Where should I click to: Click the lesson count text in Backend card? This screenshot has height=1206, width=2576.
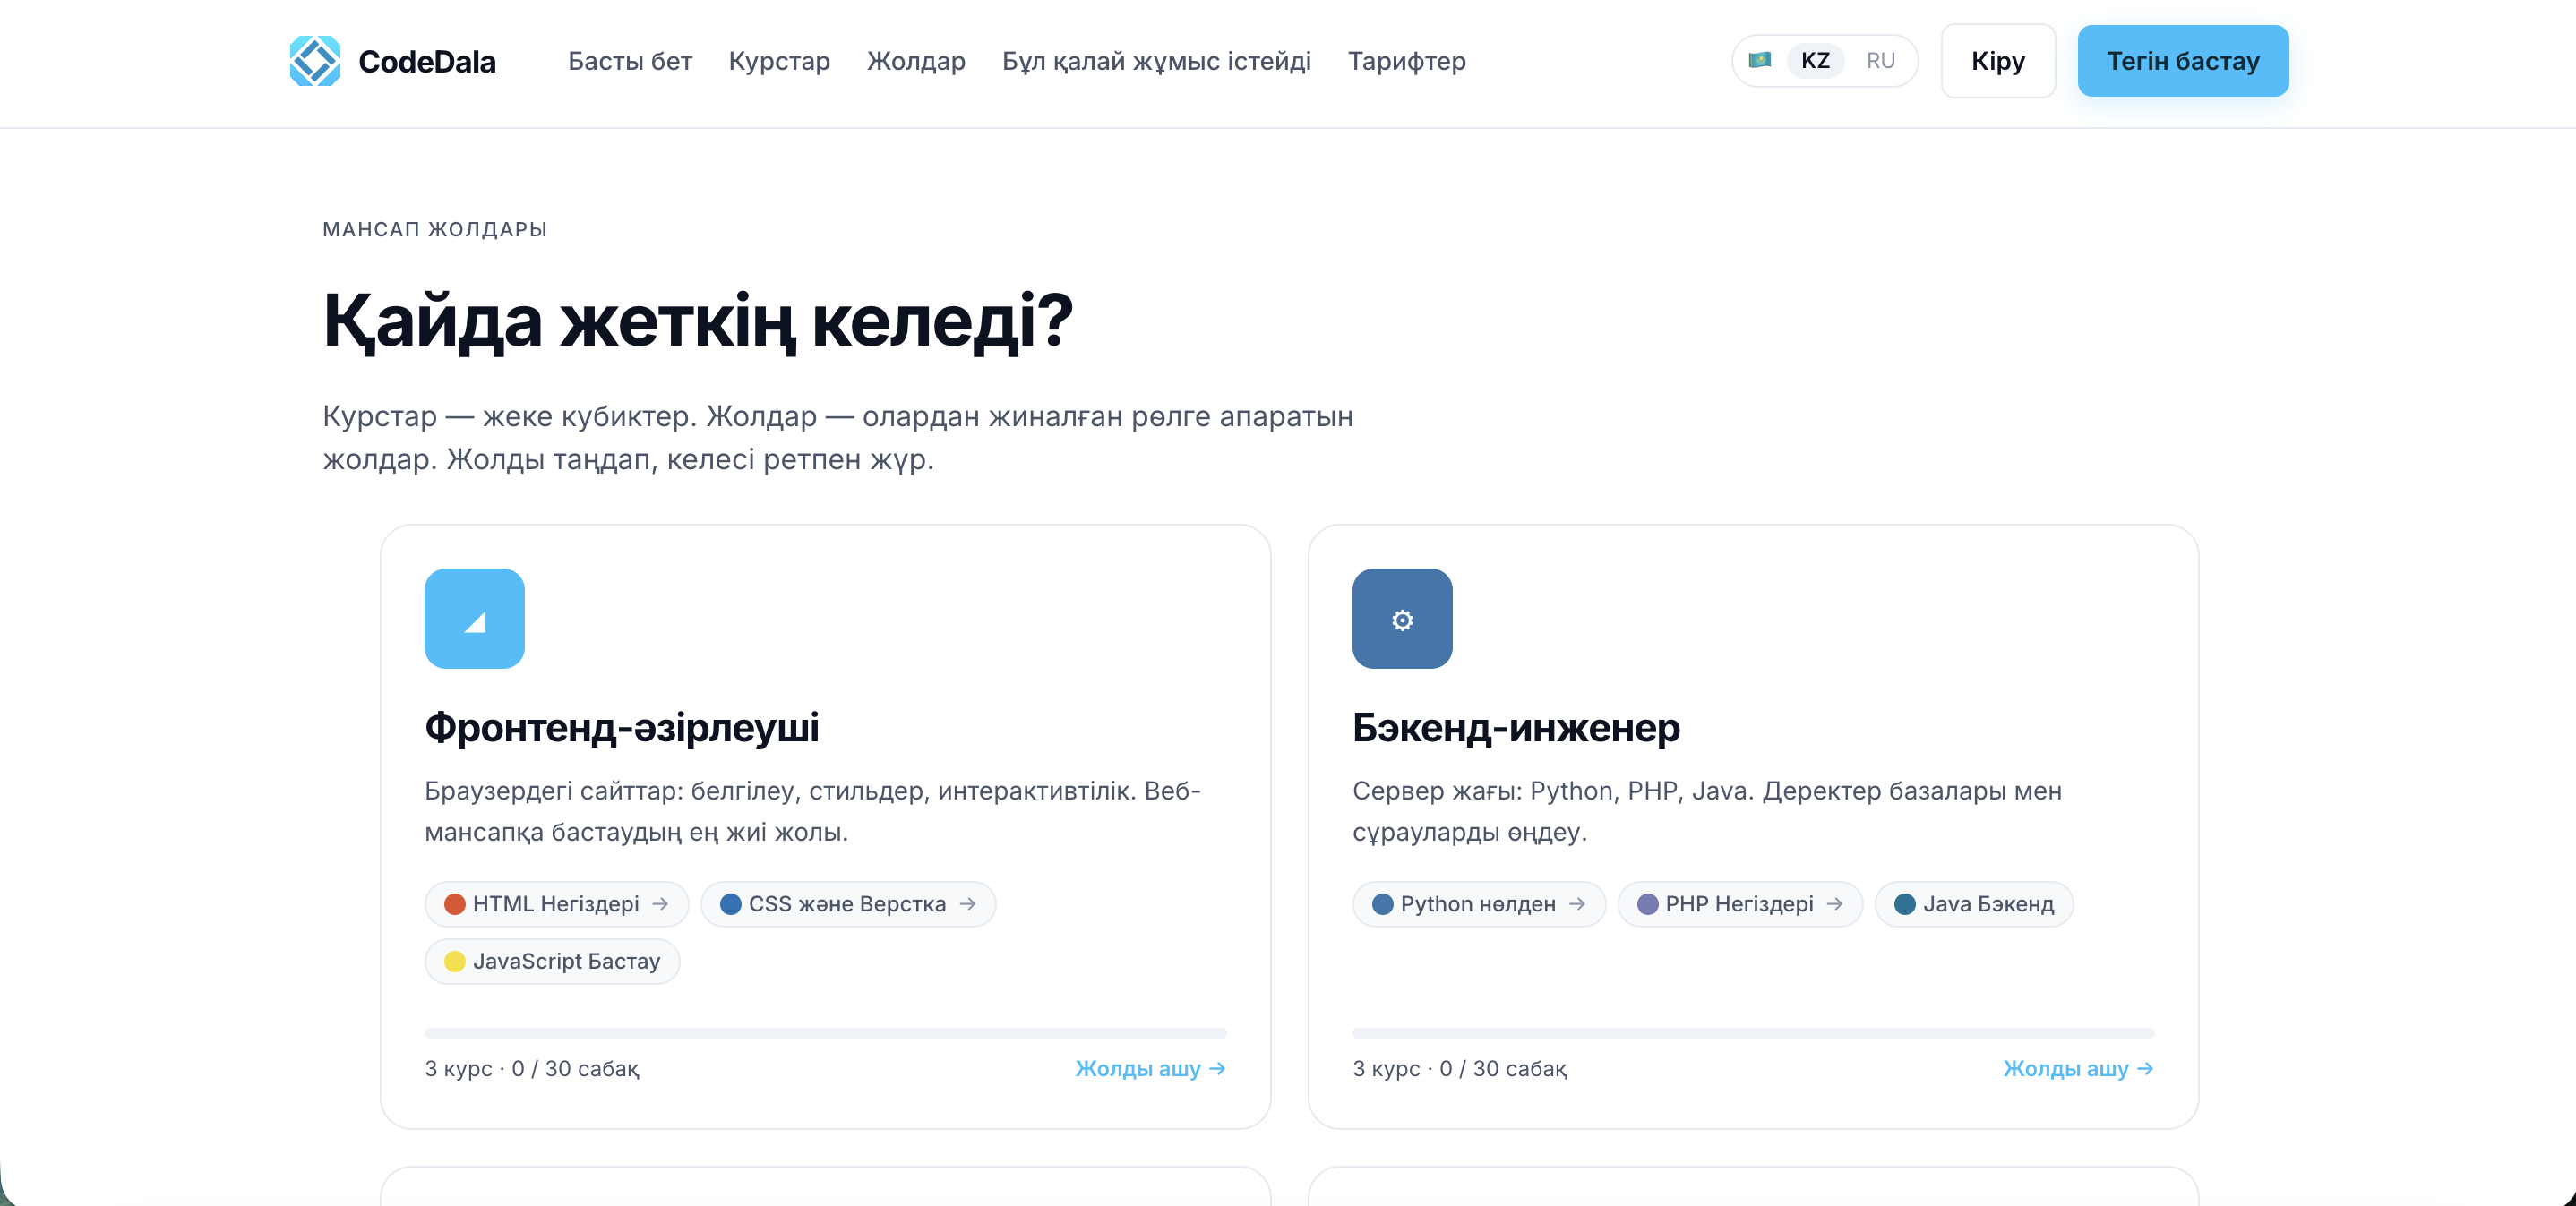click(1460, 1068)
